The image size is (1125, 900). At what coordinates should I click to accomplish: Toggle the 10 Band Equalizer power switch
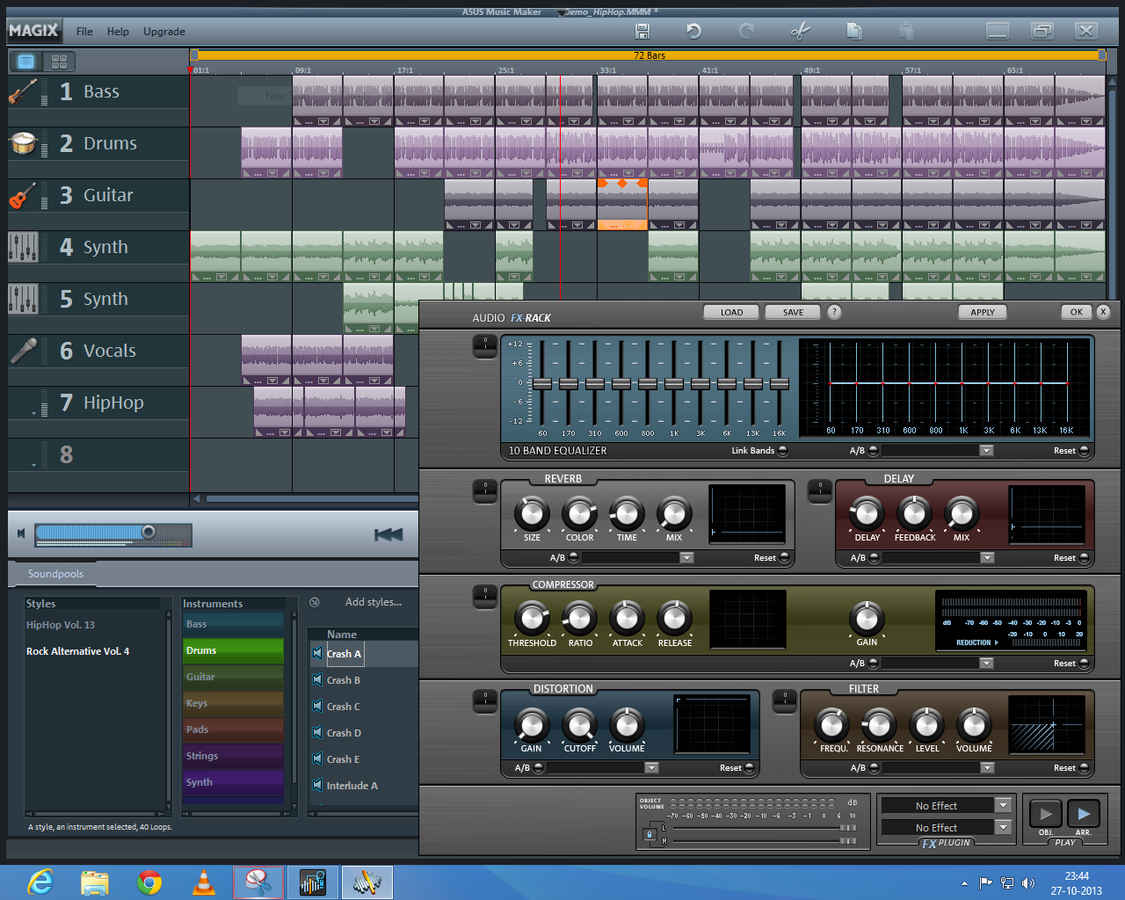[485, 346]
